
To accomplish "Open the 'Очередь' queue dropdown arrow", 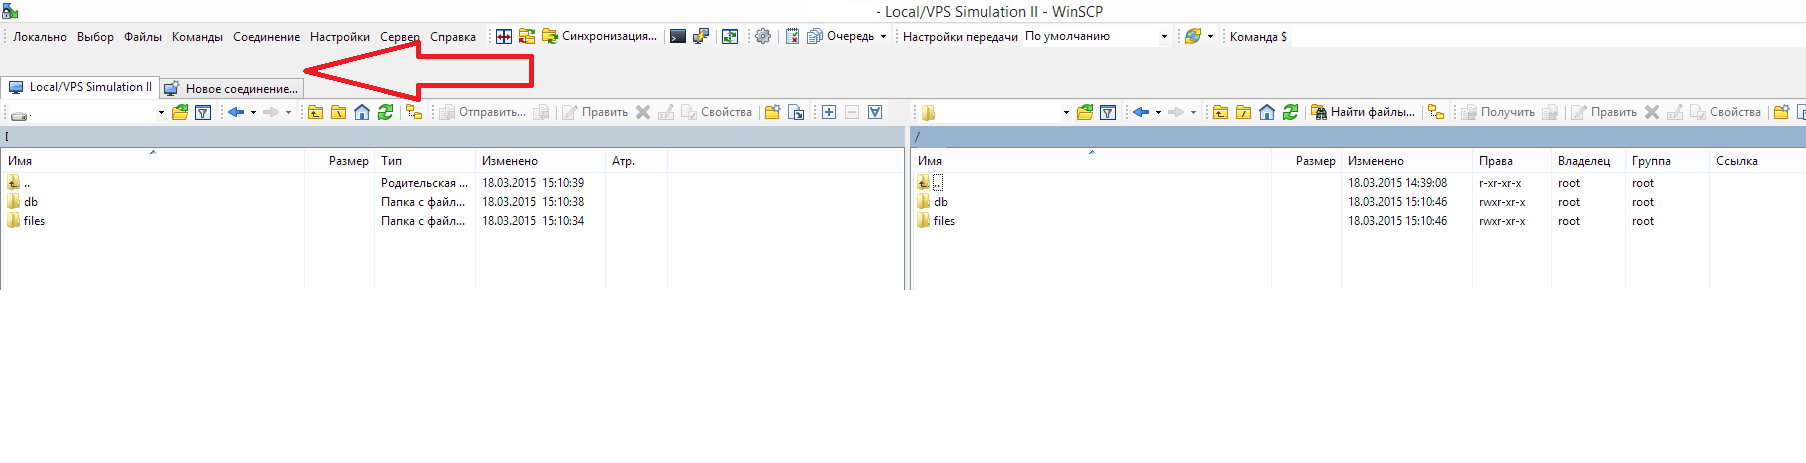I will click(x=883, y=37).
